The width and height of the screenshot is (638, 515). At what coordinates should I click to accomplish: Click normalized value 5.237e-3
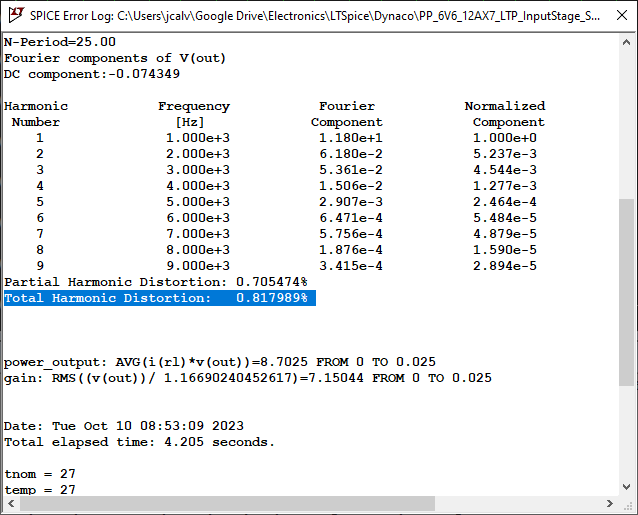tap(505, 154)
